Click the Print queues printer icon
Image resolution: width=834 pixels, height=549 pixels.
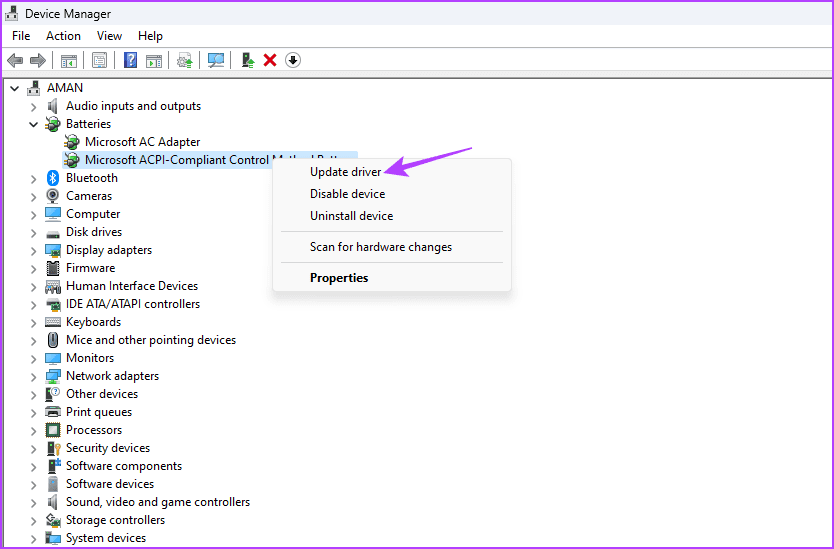53,412
